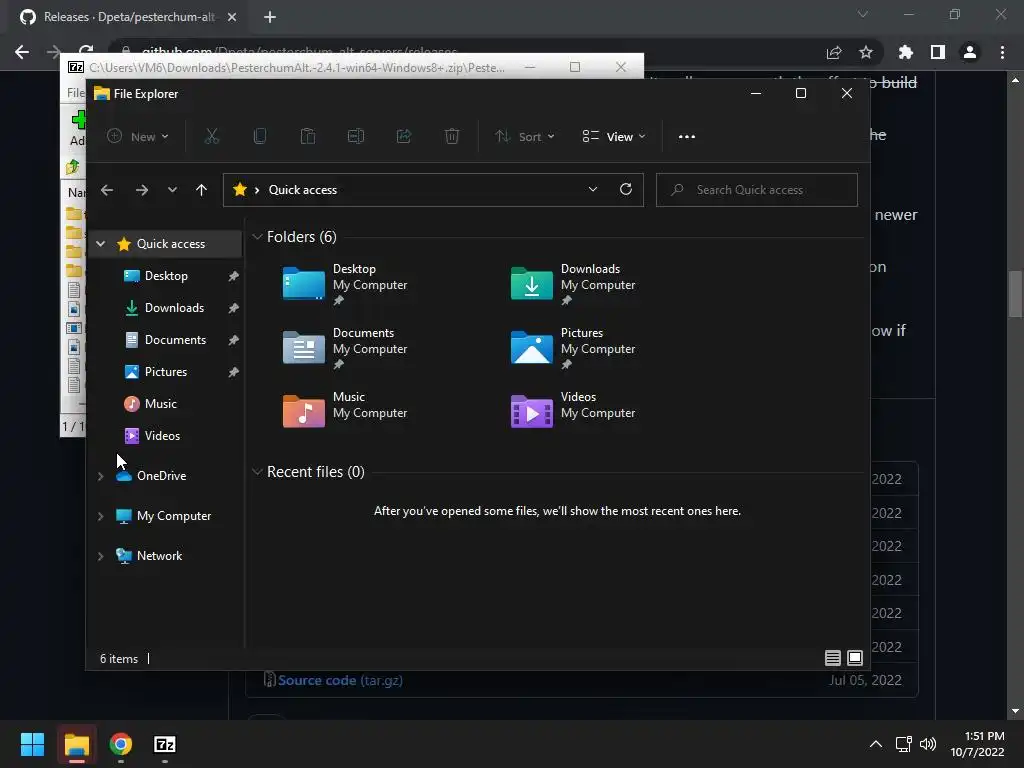The width and height of the screenshot is (1024, 768).
Task: Click the pin icon next to Documents in sidebar
Action: [x=233, y=340]
